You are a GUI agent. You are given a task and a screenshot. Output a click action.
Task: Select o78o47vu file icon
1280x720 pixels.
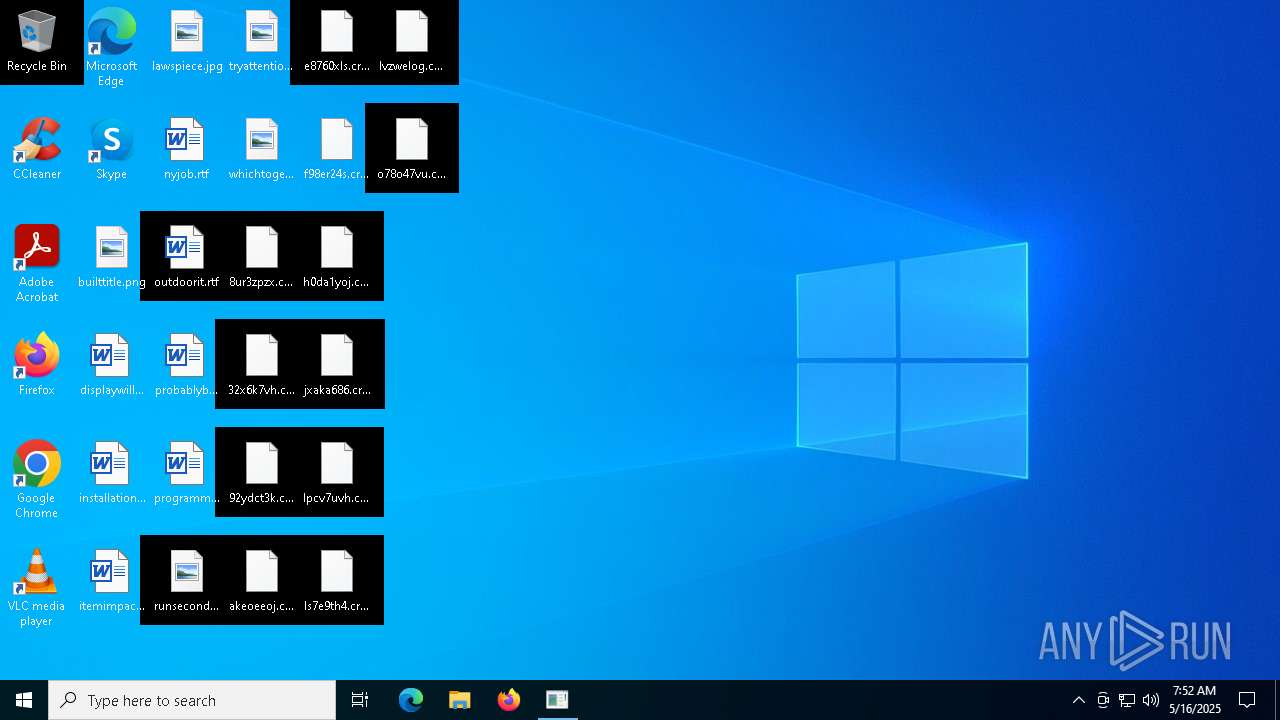411,150
